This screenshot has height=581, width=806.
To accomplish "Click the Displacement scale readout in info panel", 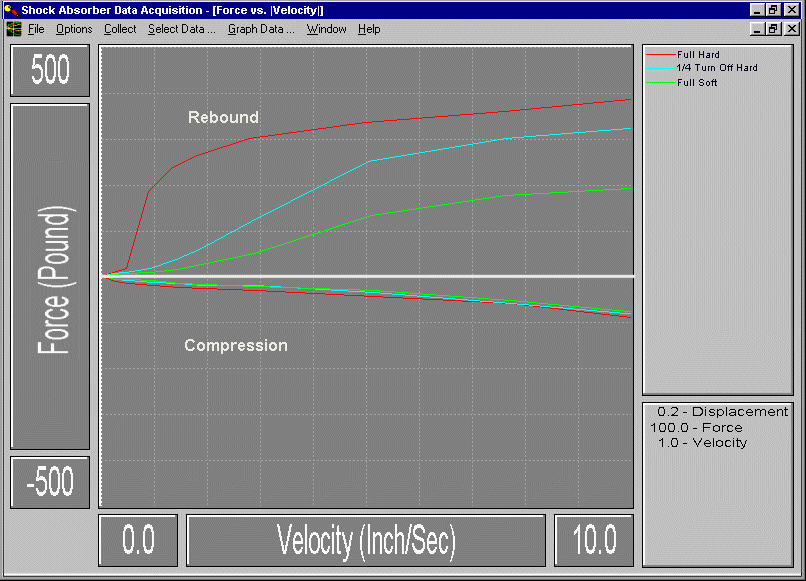I will (x=722, y=411).
